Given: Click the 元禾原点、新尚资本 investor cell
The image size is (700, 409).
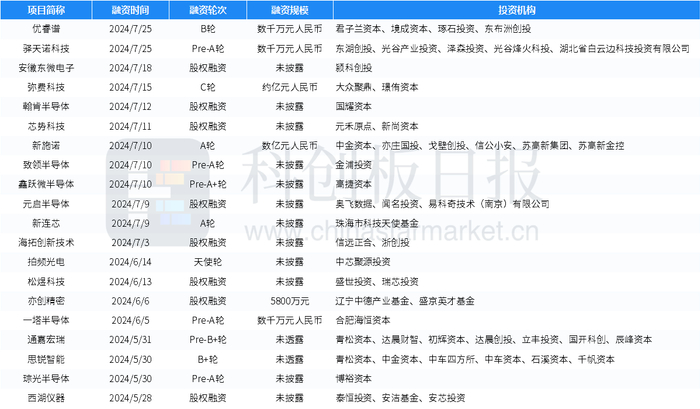Looking at the screenshot, I should [x=377, y=126].
